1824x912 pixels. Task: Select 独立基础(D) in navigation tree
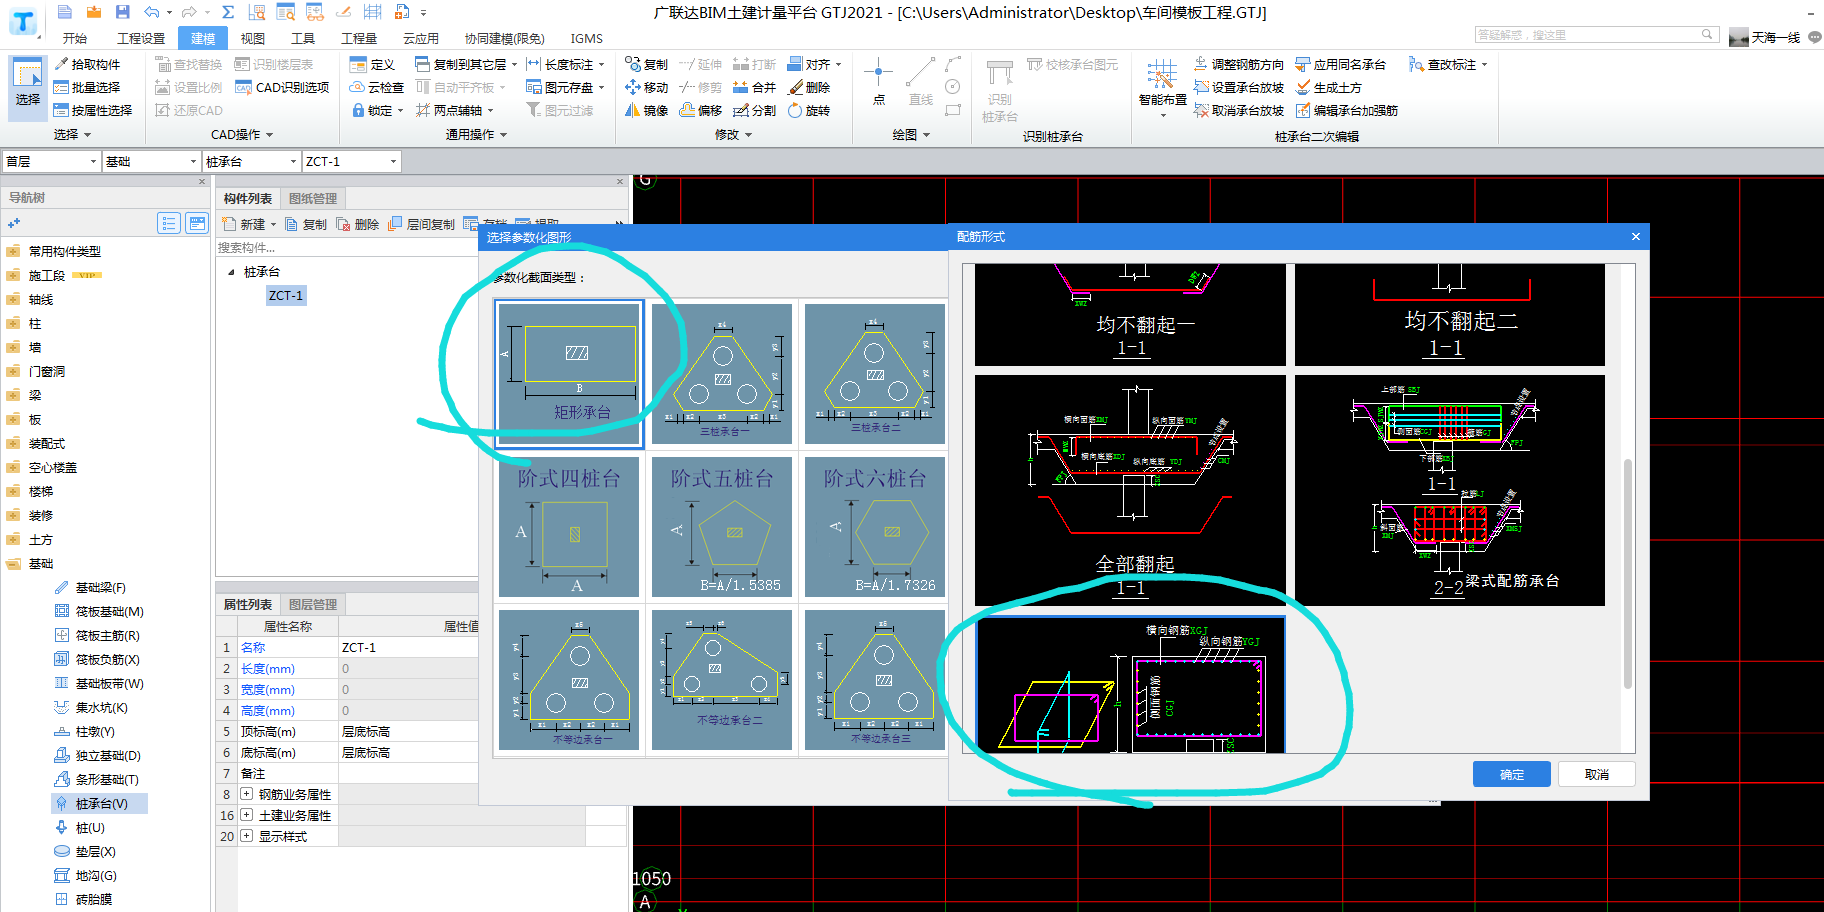click(x=97, y=755)
